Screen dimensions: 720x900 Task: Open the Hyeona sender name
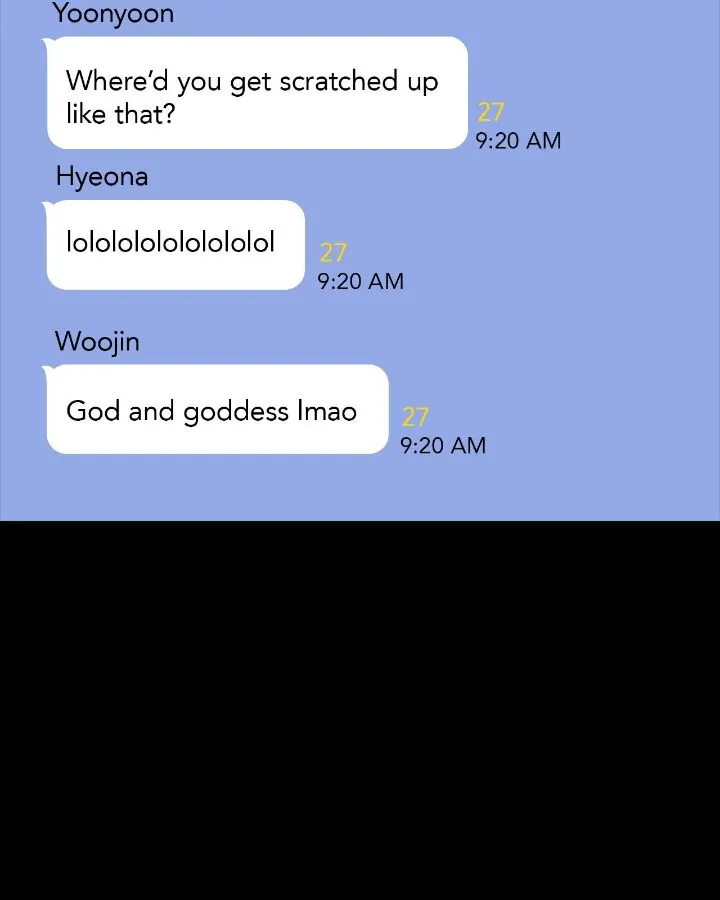click(x=102, y=176)
